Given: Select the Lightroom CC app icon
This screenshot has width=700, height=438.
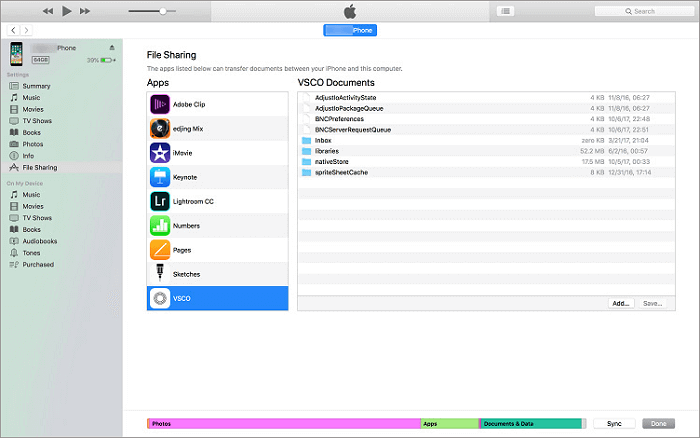Looking at the screenshot, I should click(x=160, y=201).
